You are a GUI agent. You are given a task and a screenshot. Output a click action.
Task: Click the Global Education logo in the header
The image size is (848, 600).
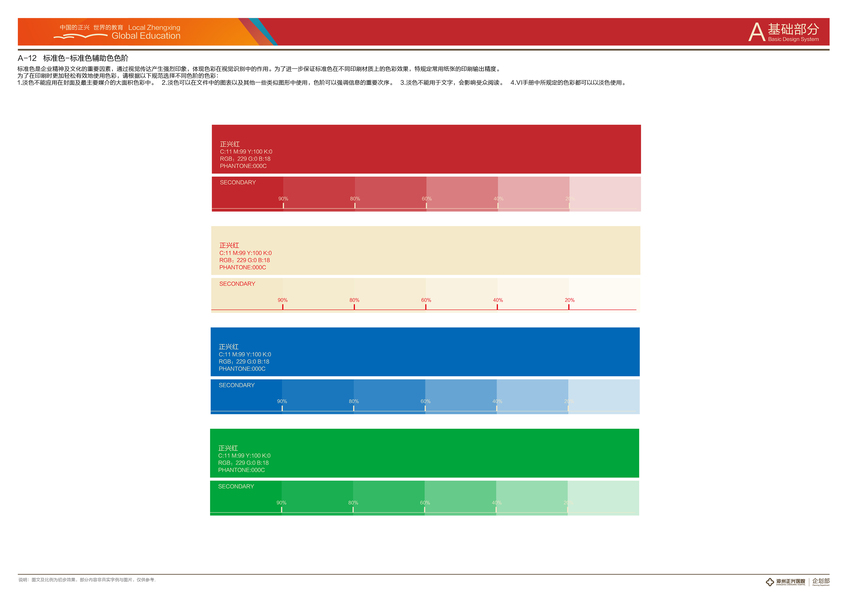118,32
